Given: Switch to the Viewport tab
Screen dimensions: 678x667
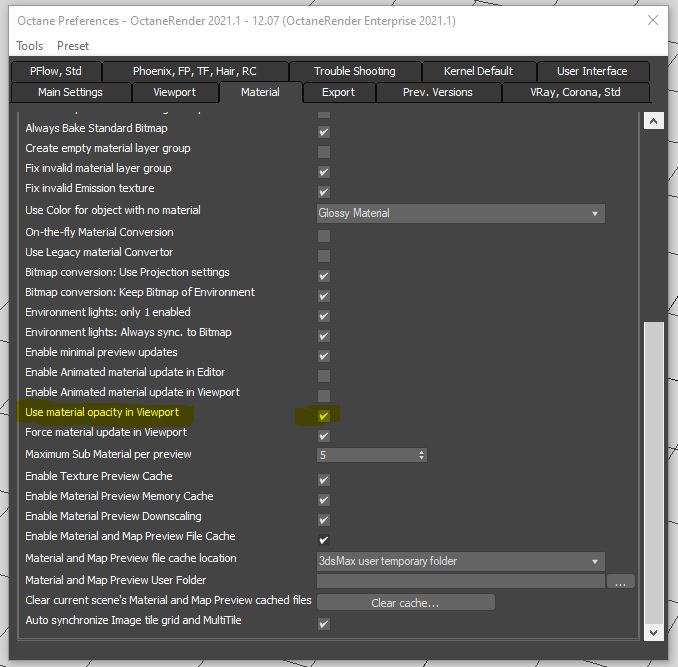Looking at the screenshot, I should pyautogui.click(x=174, y=92).
